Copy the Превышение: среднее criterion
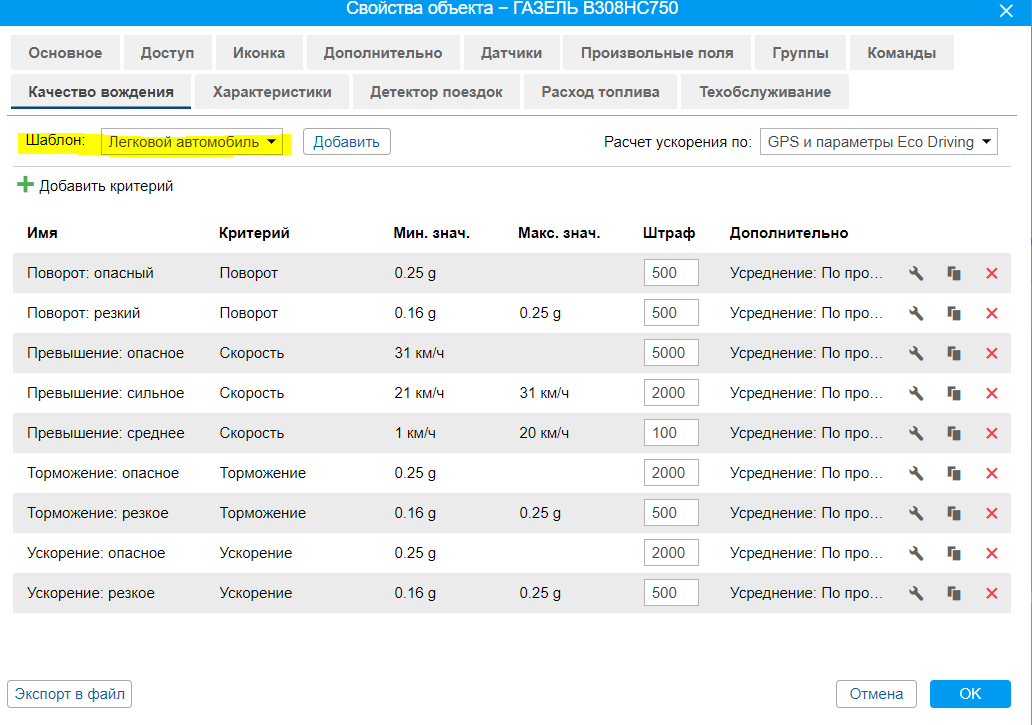This screenshot has height=725, width=1032. [954, 433]
